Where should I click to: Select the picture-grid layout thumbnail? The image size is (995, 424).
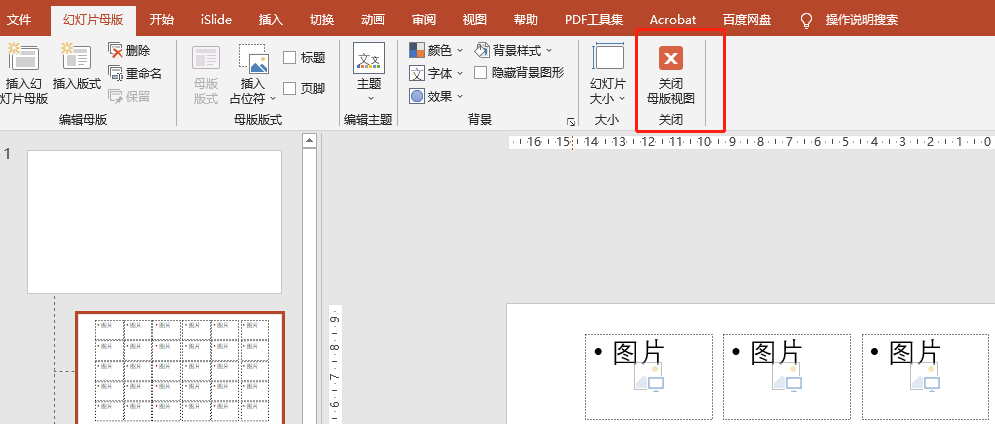[x=180, y=368]
